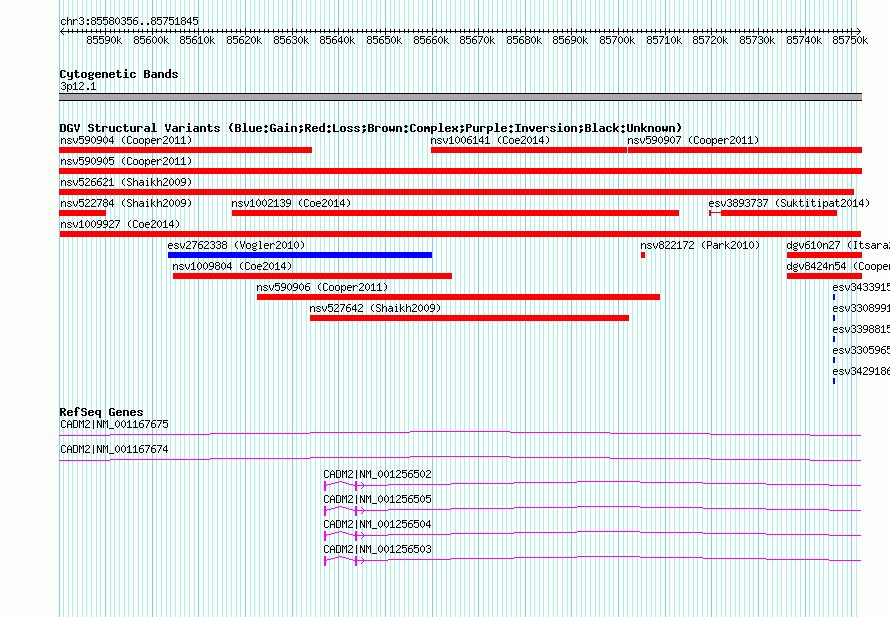Open the CADM2|NM_001167674 gene label

coord(114,450)
